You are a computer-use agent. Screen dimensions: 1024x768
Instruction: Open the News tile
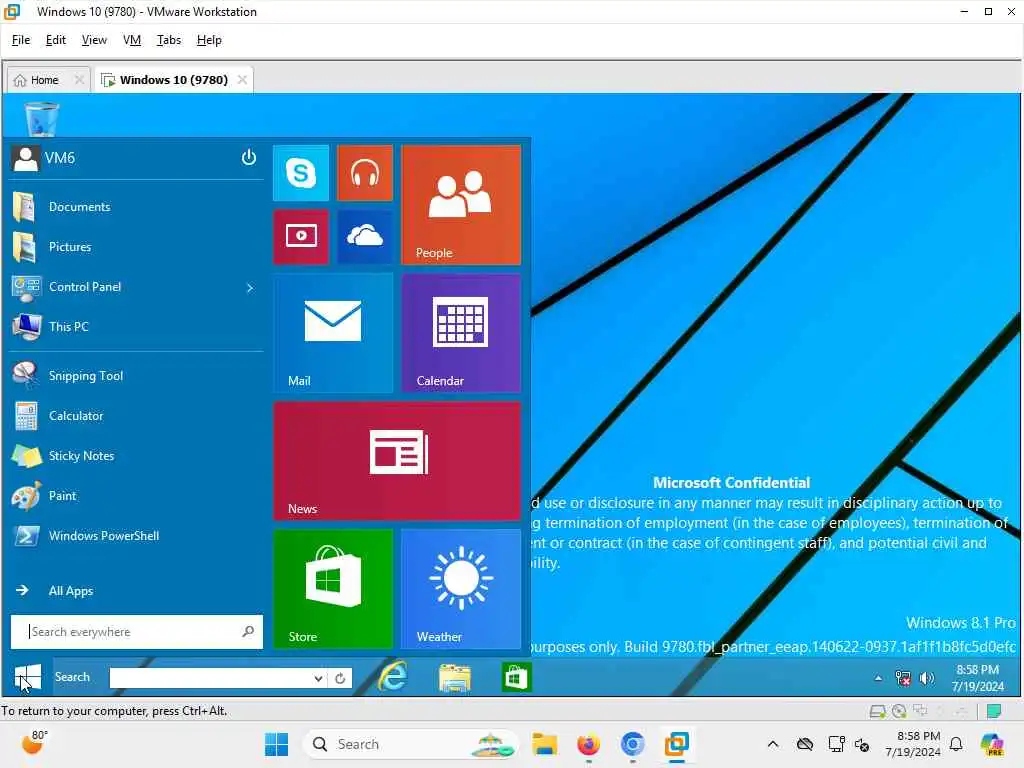click(x=396, y=461)
